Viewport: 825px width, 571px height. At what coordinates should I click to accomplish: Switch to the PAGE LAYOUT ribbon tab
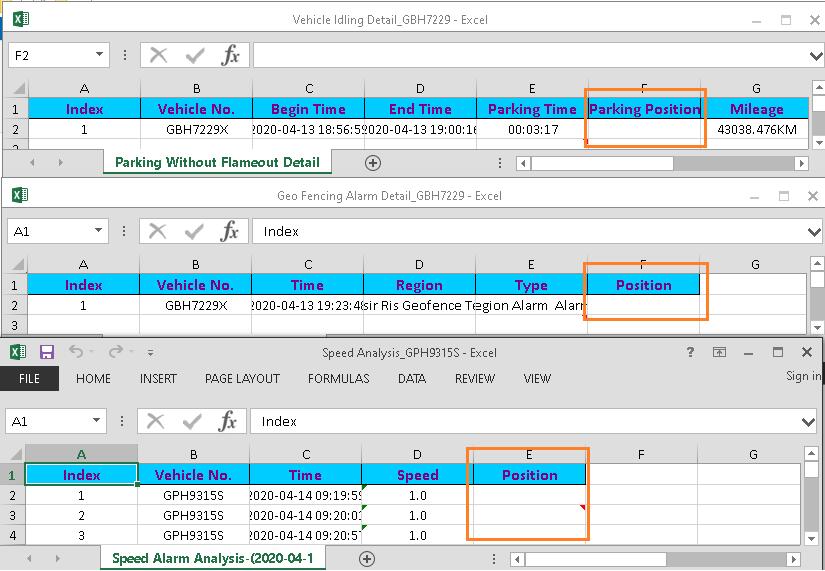[242, 378]
